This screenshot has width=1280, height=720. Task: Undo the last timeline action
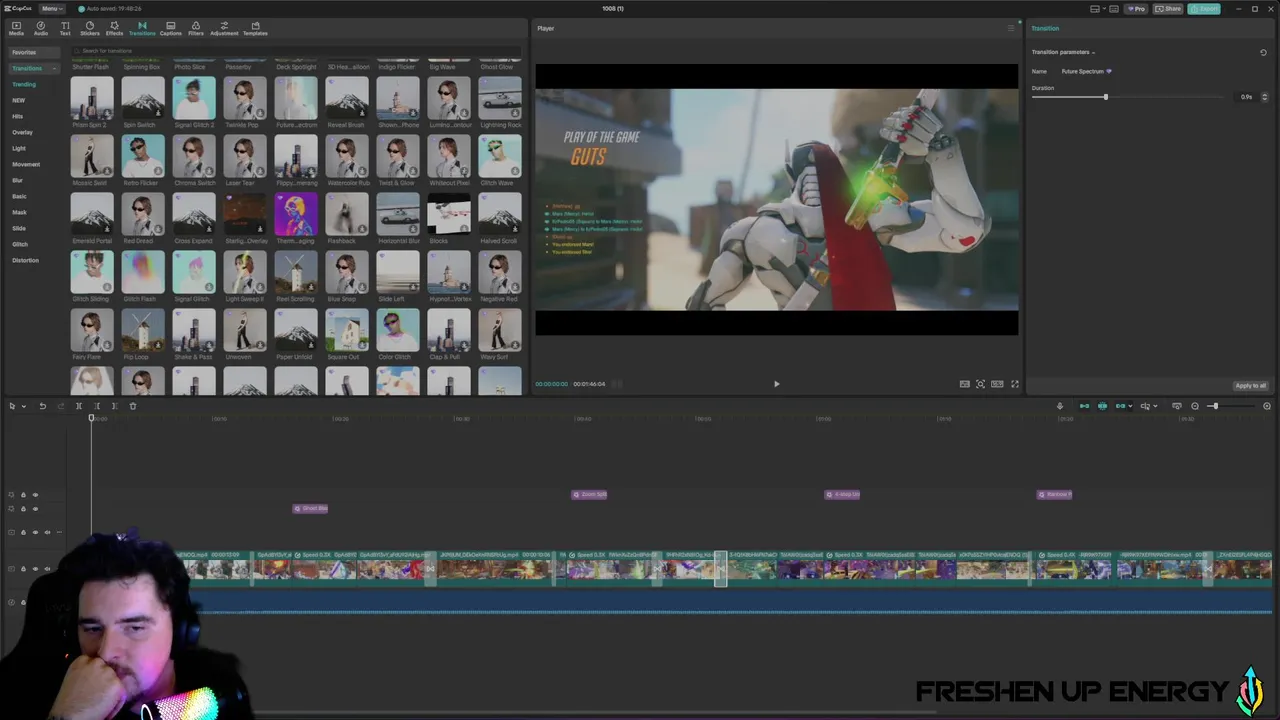(42, 406)
